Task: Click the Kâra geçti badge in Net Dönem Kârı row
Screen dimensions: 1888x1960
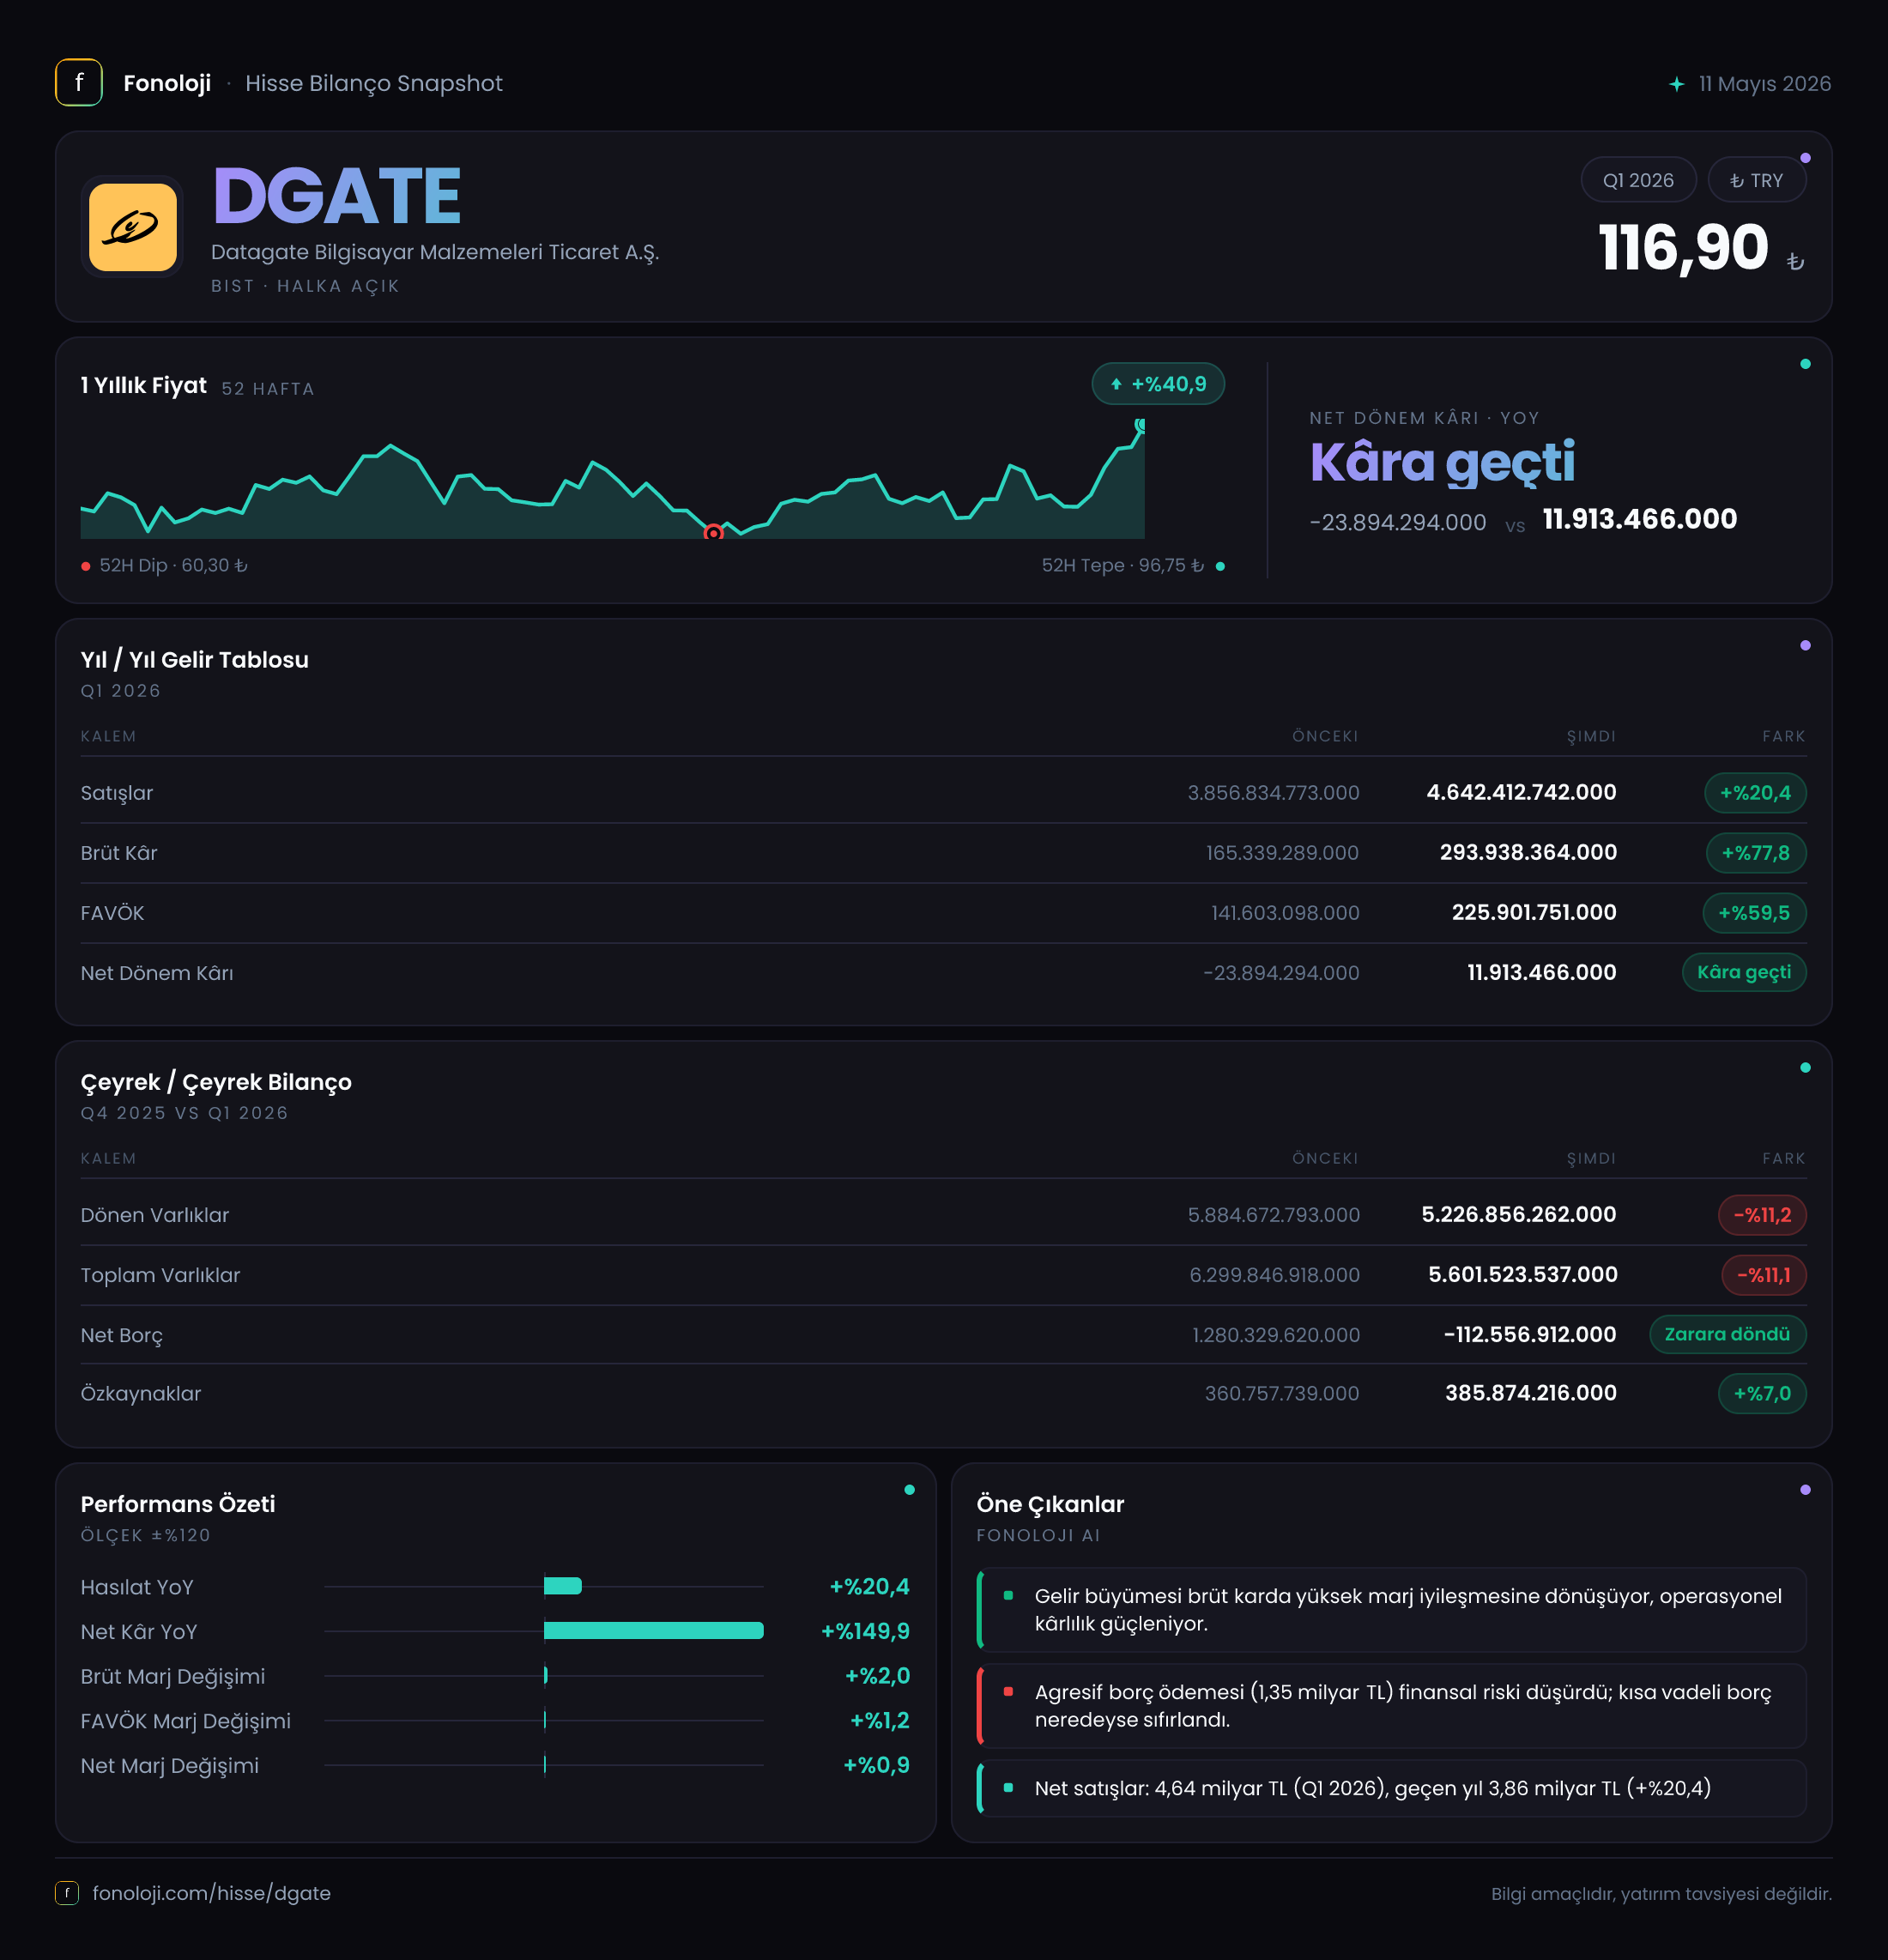Action: [1744, 972]
